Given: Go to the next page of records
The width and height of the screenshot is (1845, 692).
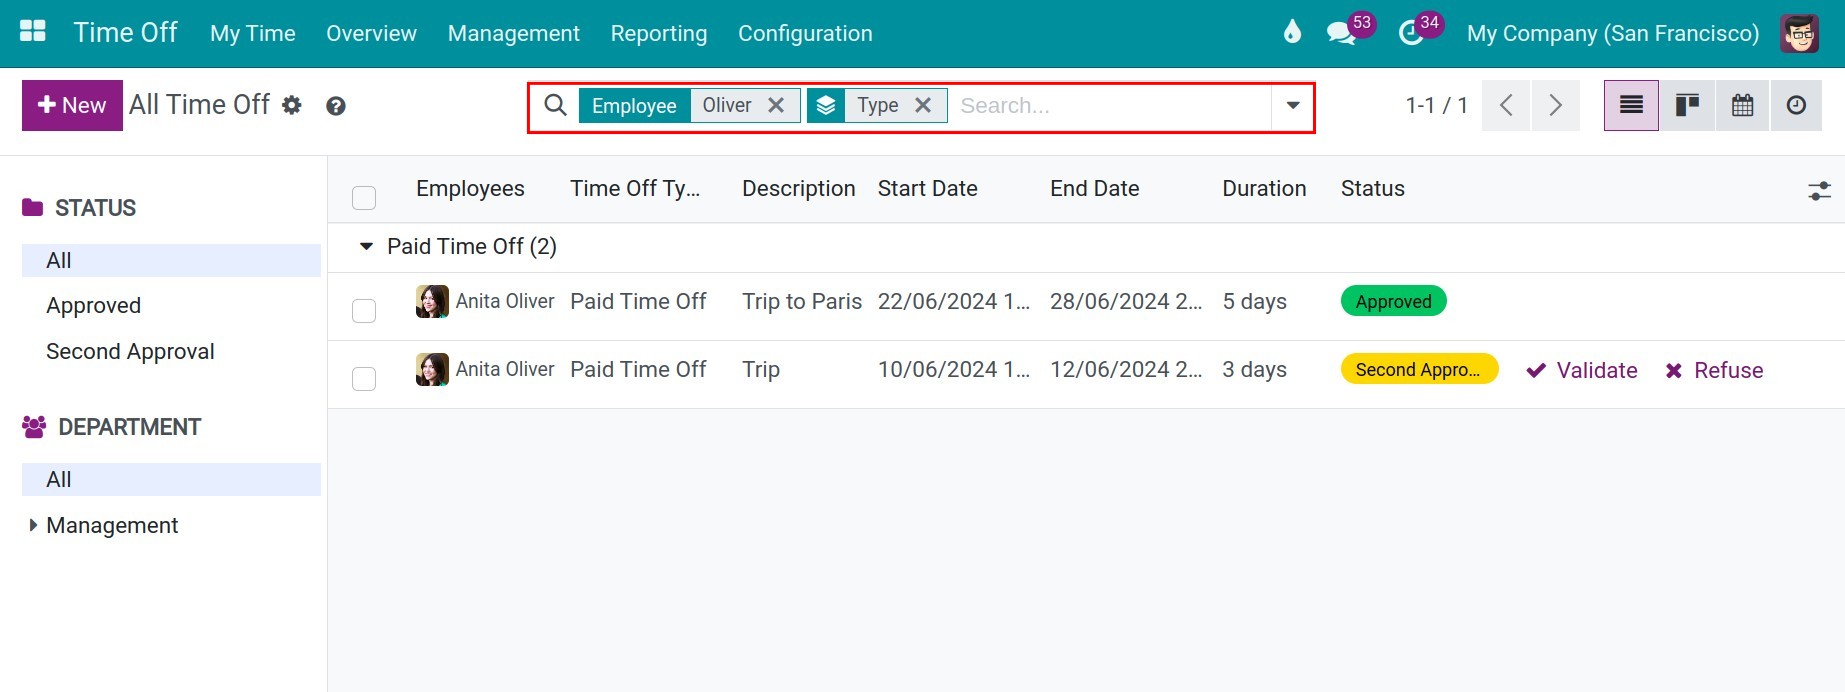Looking at the screenshot, I should tap(1555, 105).
